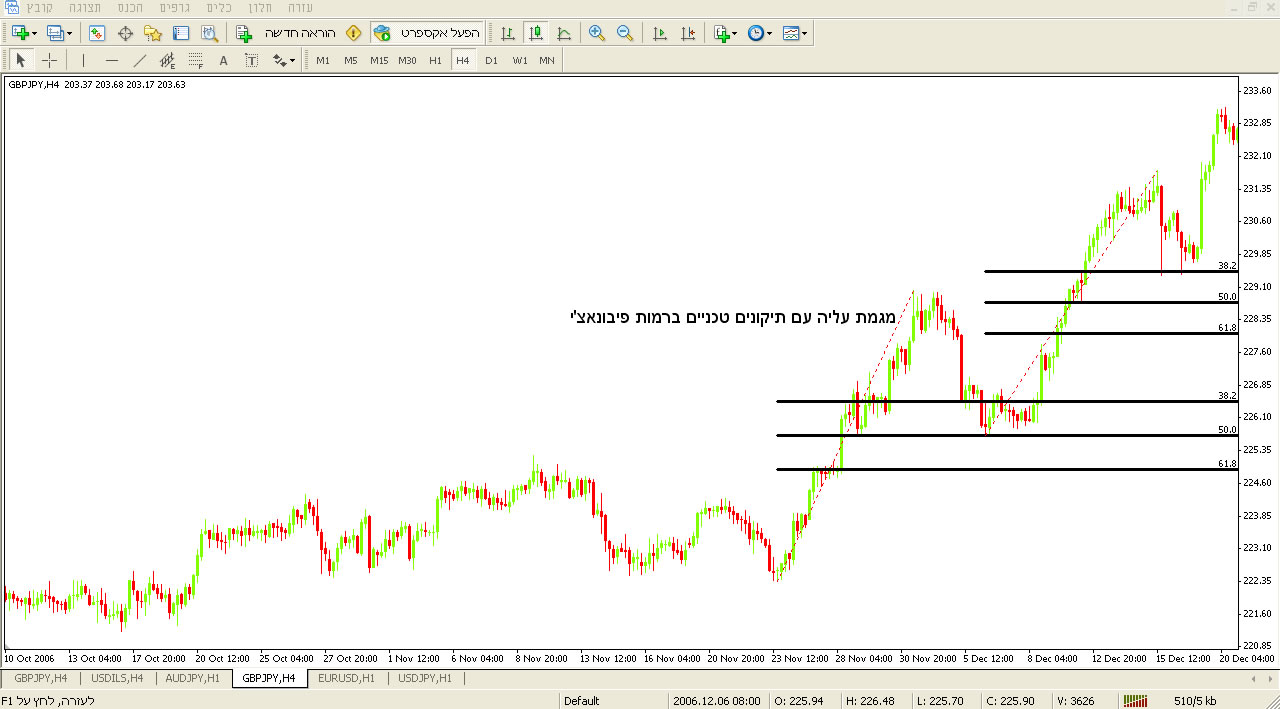
Task: Select the Crosshair cursor tool
Action: (49, 60)
